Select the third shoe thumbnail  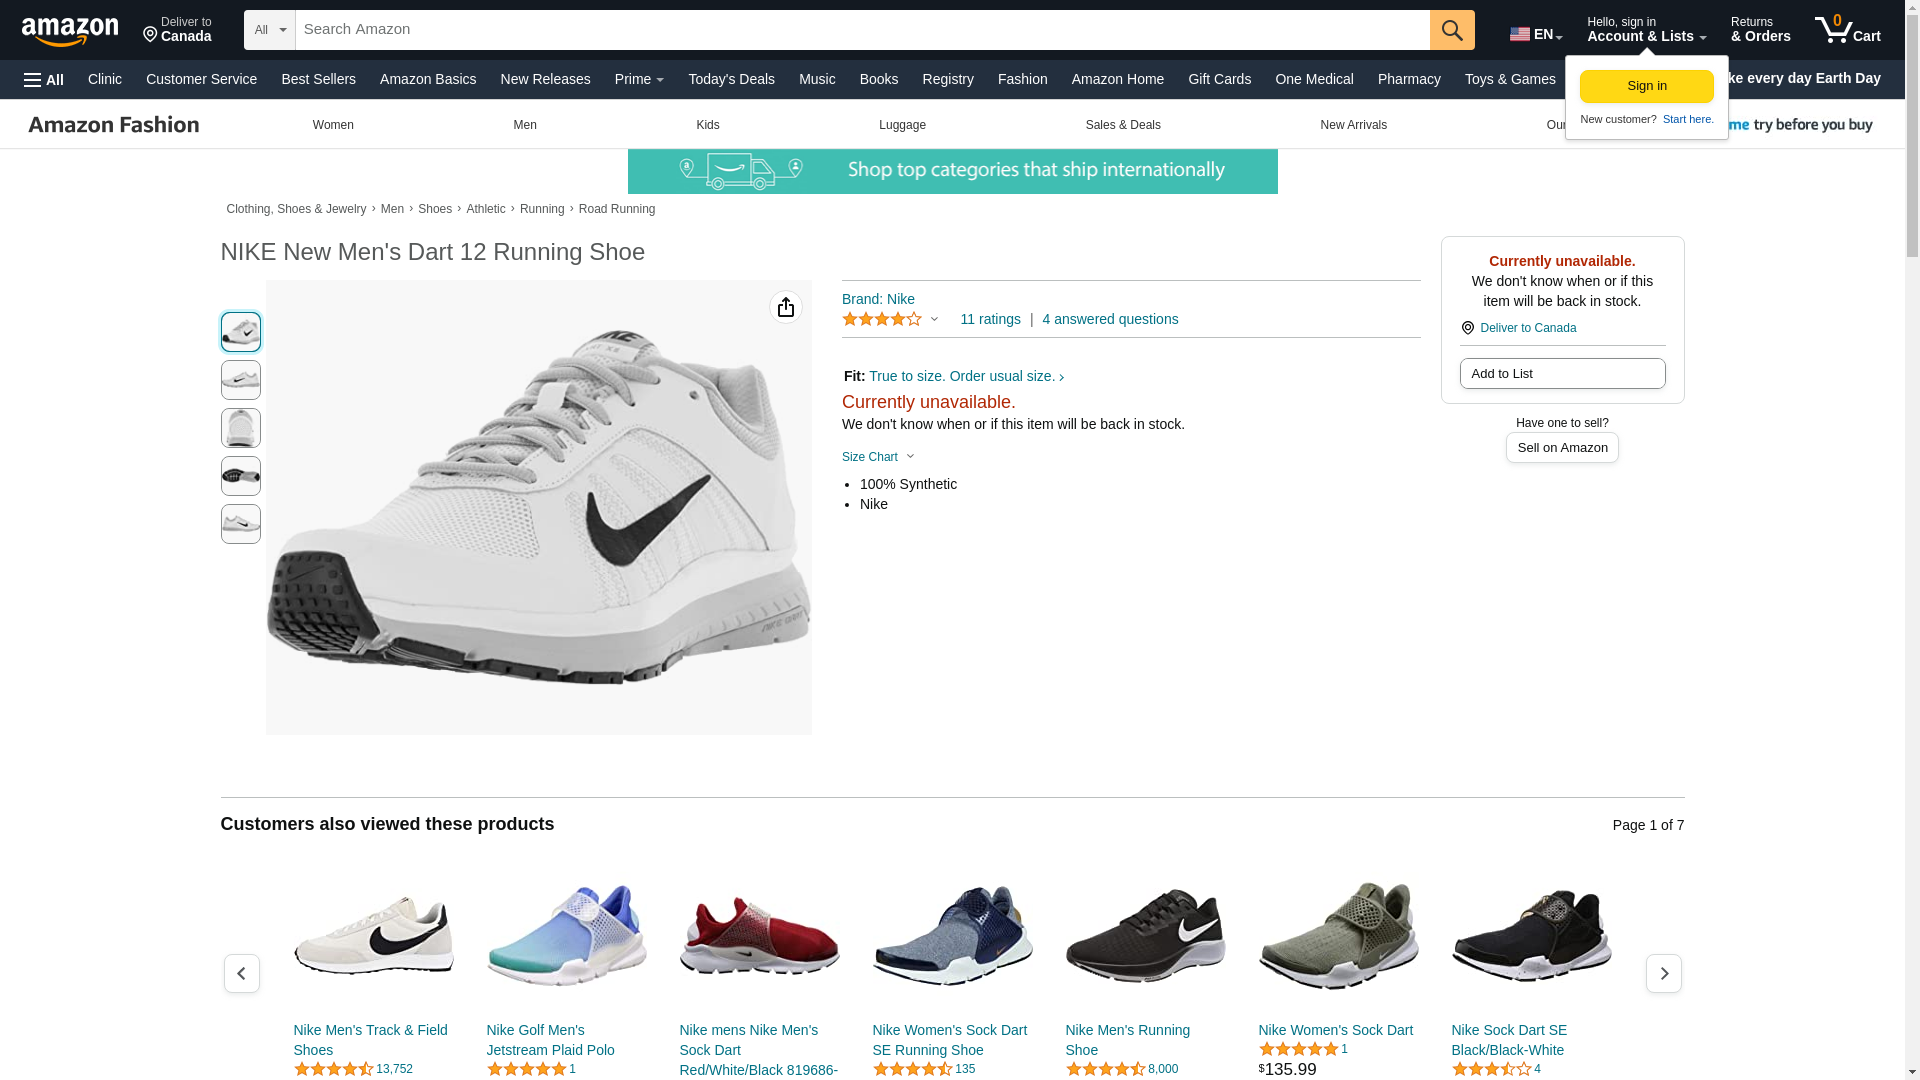(x=241, y=428)
